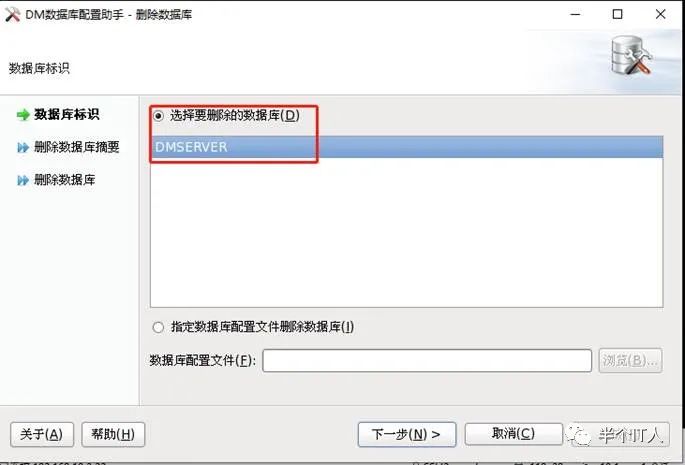Select the 指定数据库配置文件删除数据库 radio option

(158, 327)
